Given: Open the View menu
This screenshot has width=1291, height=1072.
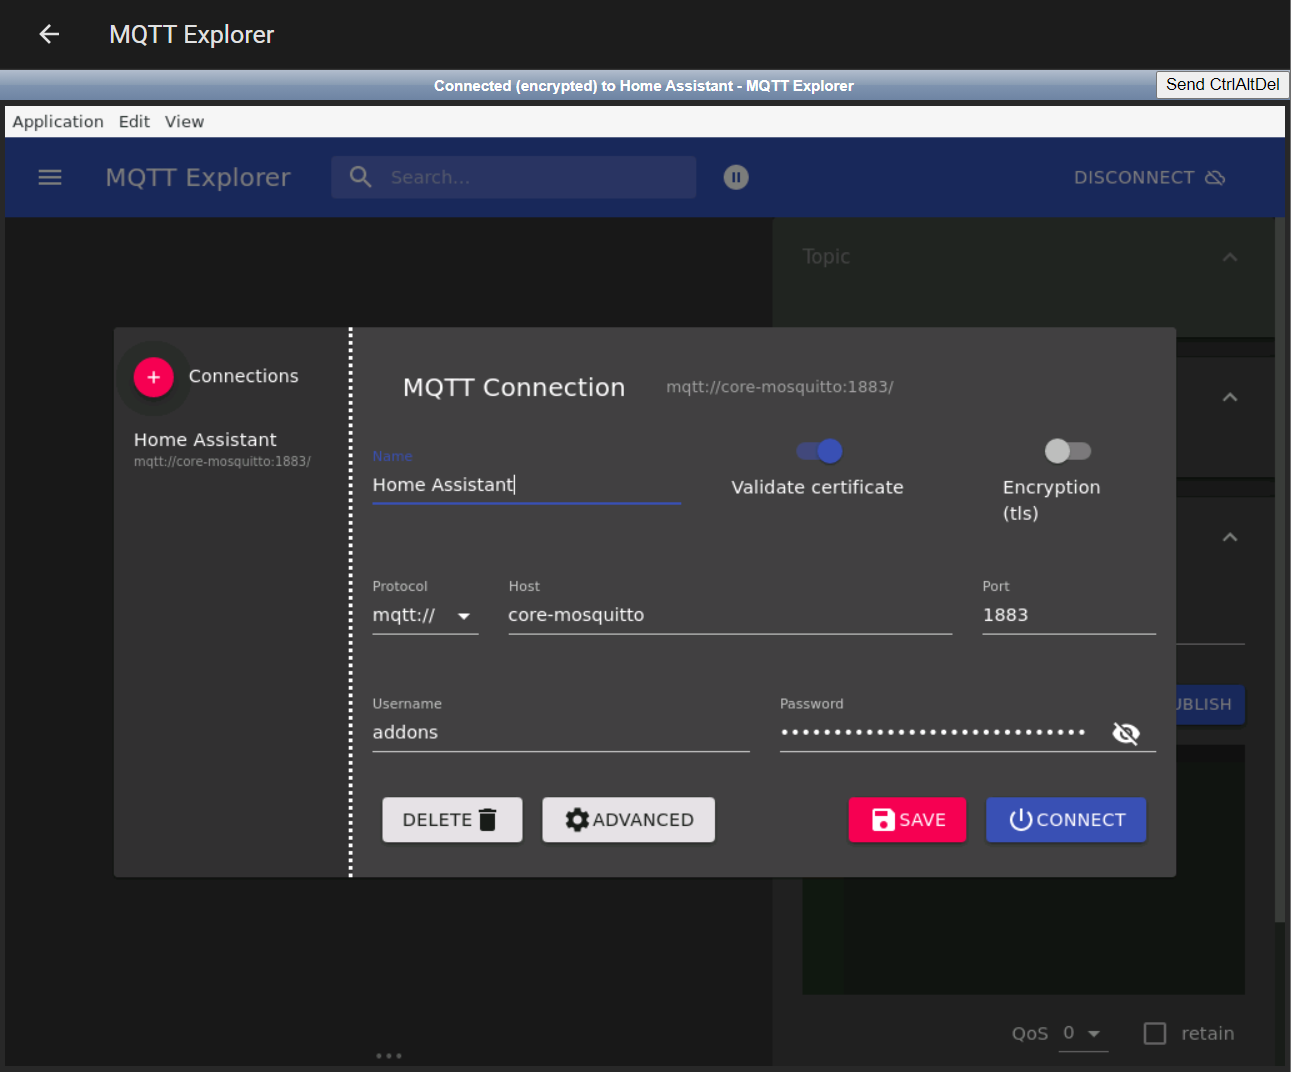Looking at the screenshot, I should pos(184,121).
